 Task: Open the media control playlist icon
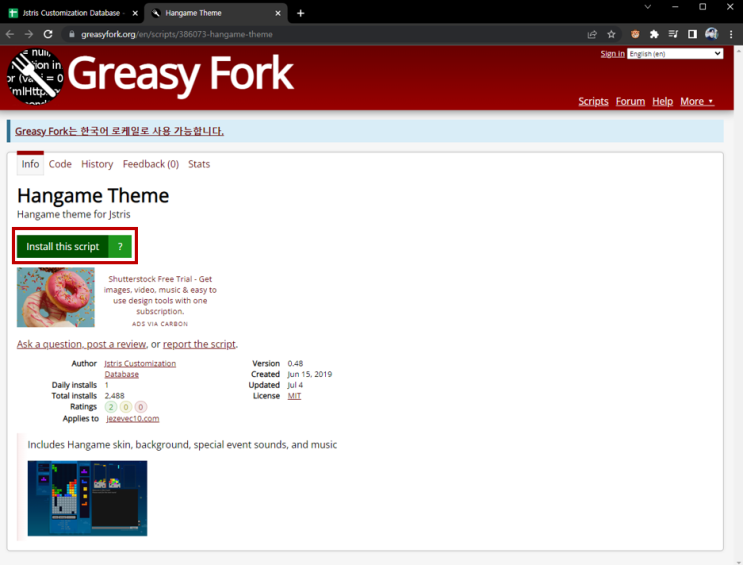[x=673, y=34]
